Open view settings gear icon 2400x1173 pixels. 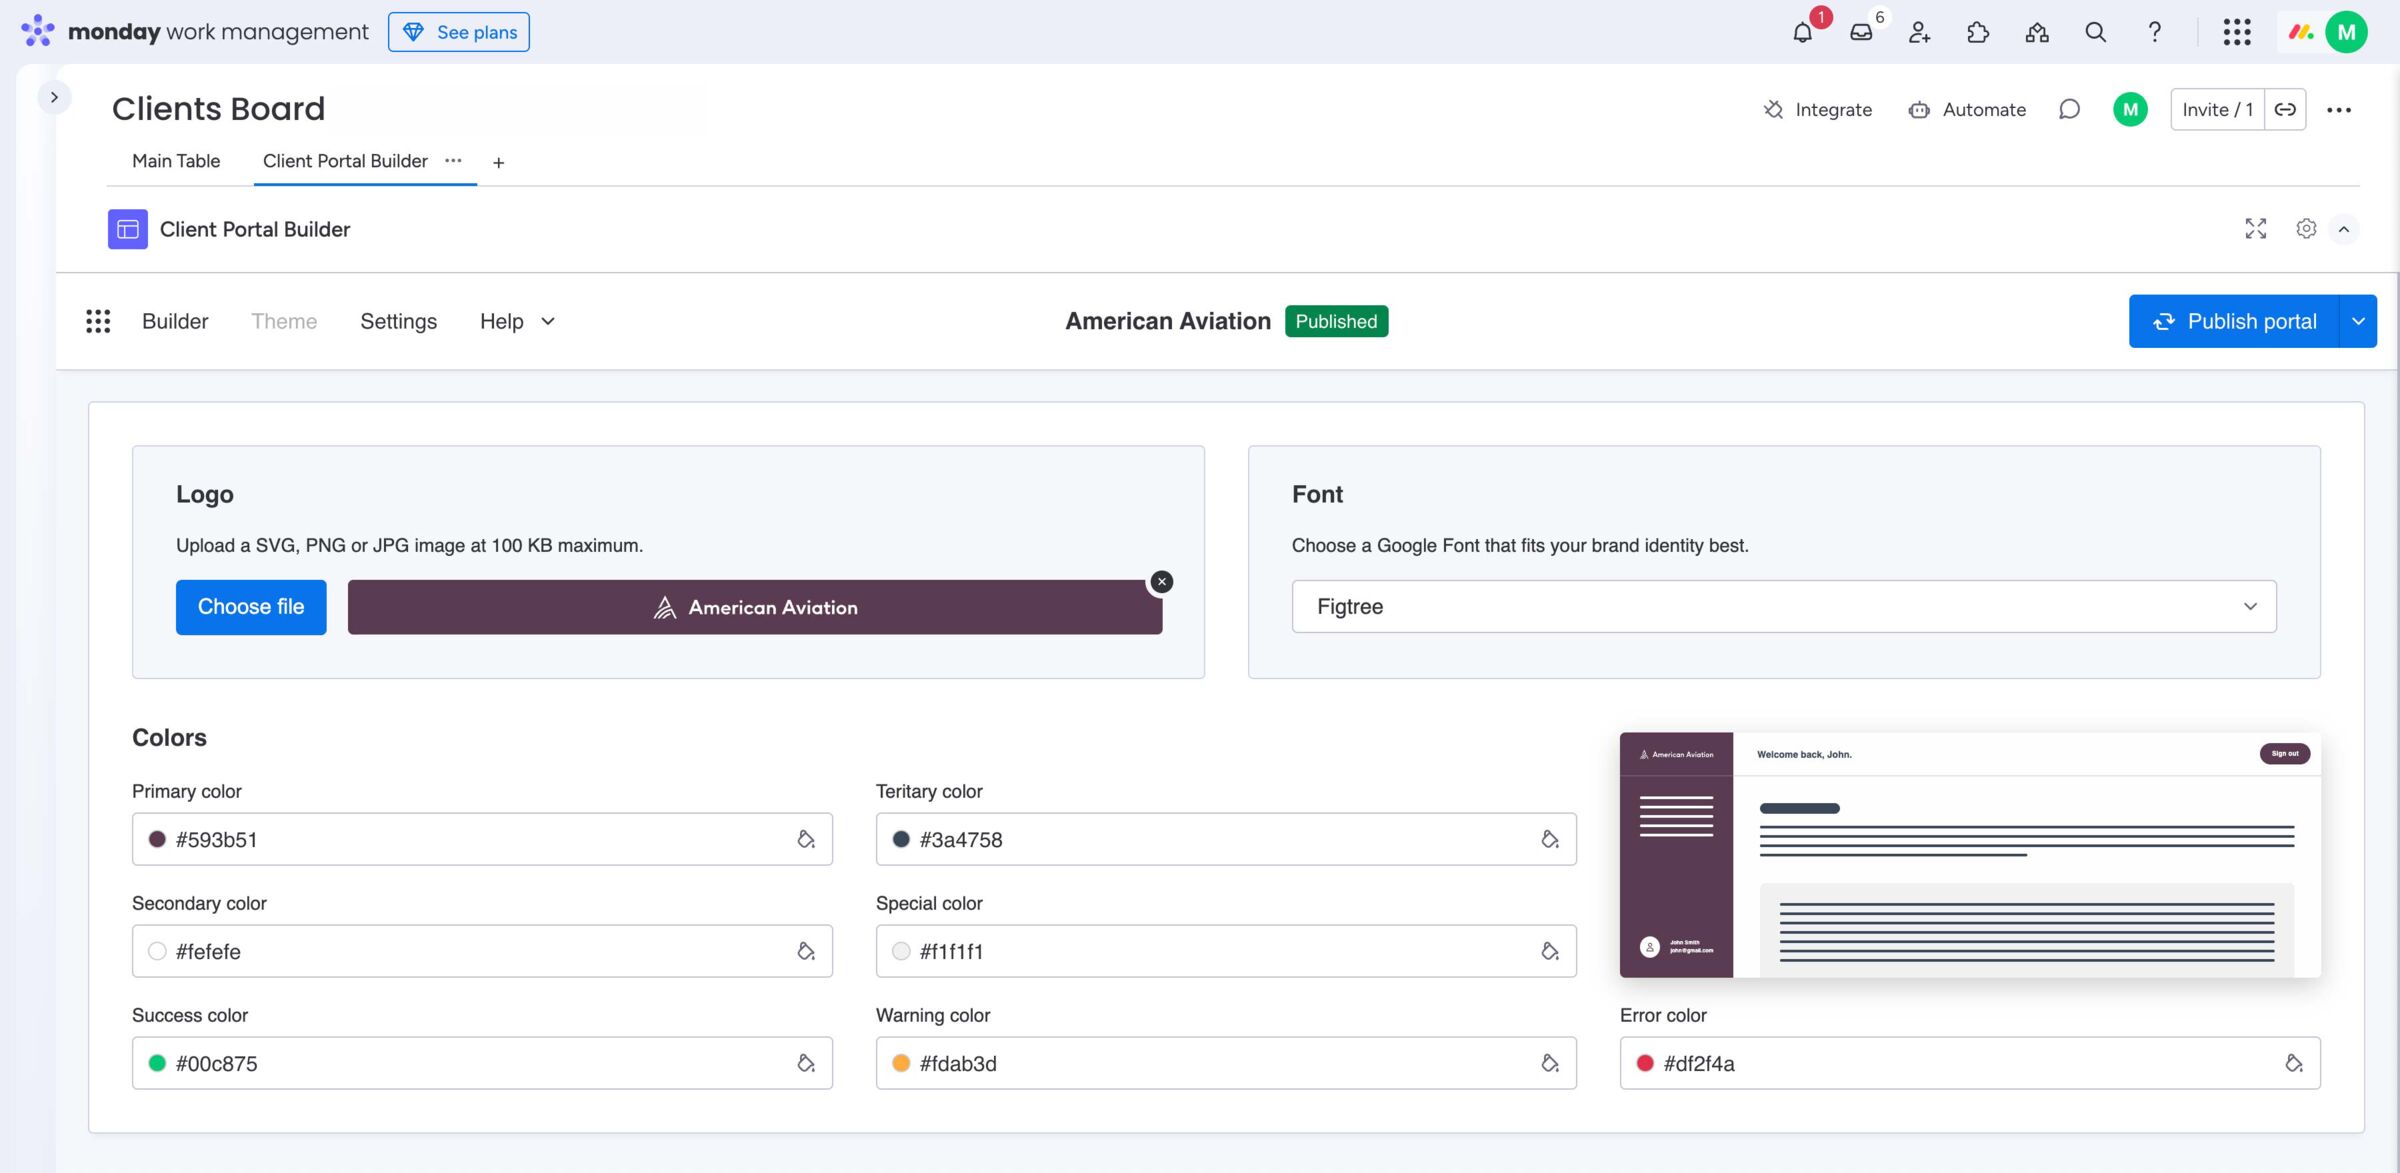coord(2306,229)
